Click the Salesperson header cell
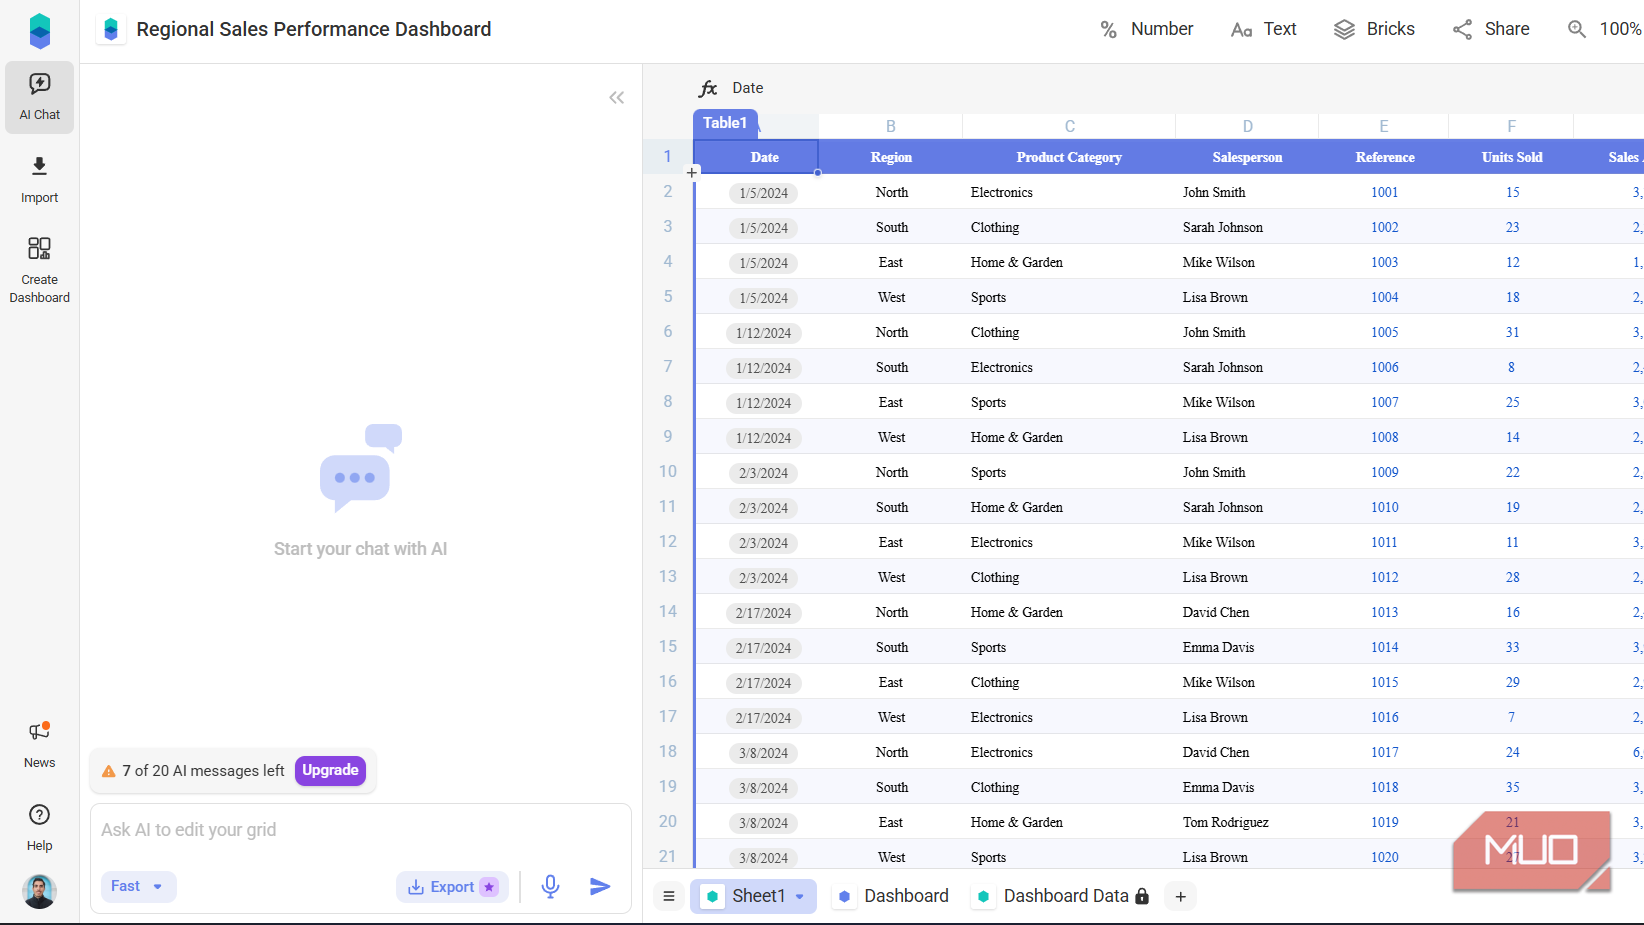Image resolution: width=1644 pixels, height=925 pixels. click(1247, 157)
